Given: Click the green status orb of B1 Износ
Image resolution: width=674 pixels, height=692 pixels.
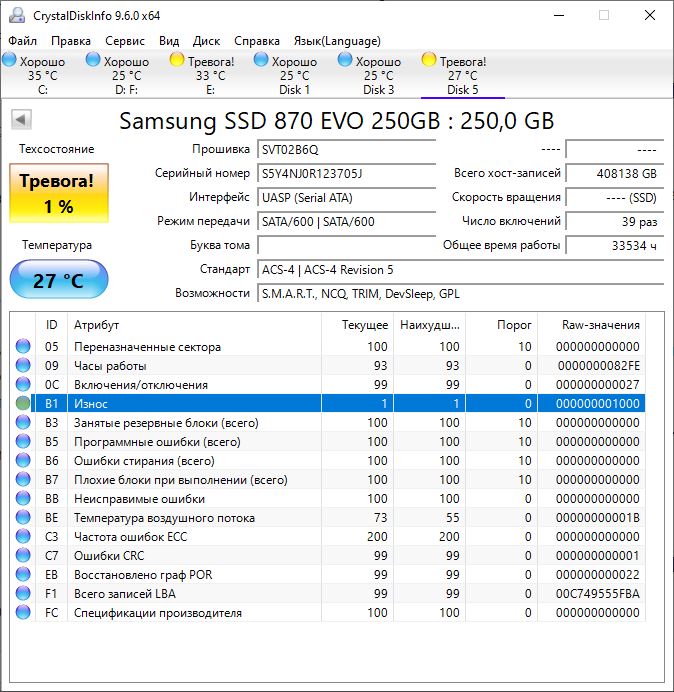Looking at the screenshot, I should 23,403.
